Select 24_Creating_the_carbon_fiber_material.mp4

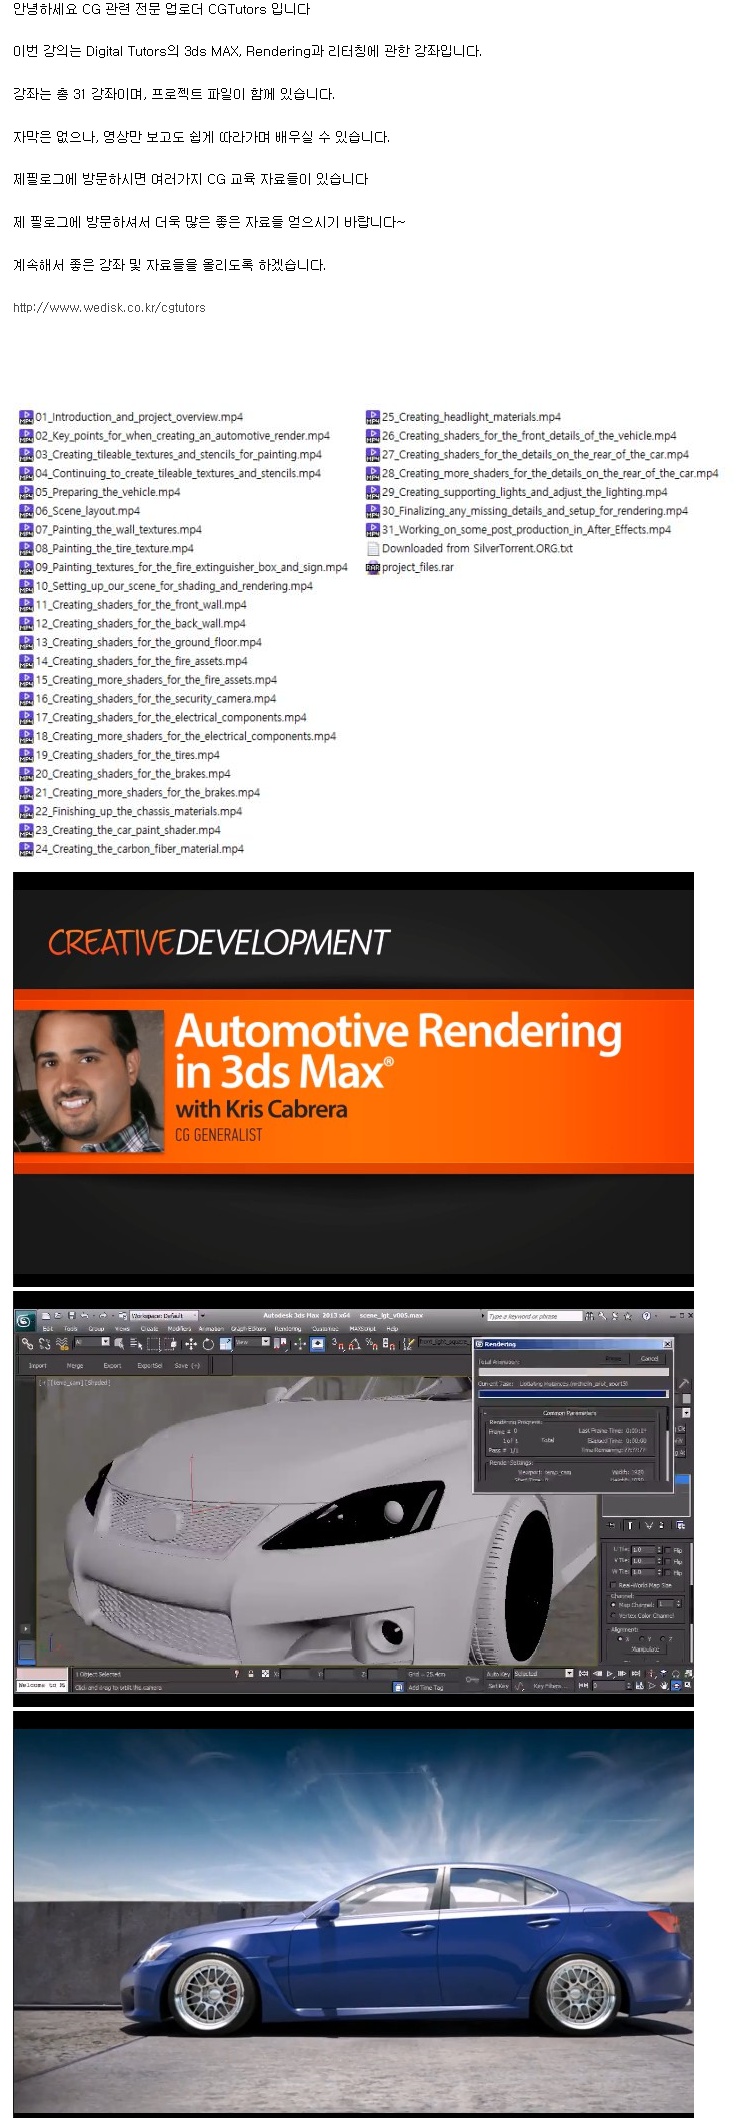click(140, 849)
